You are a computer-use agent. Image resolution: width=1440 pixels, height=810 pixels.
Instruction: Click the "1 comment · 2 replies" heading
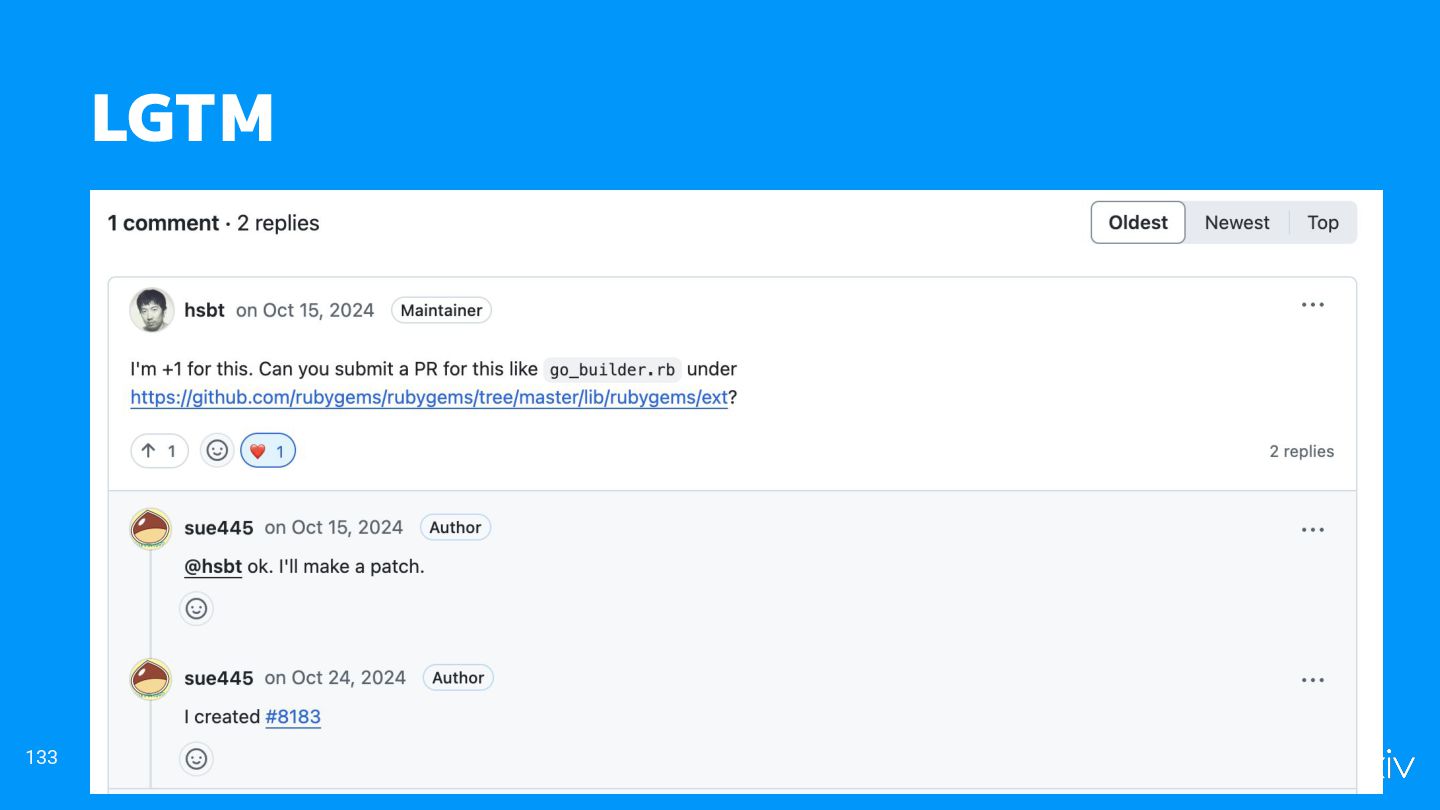(213, 223)
